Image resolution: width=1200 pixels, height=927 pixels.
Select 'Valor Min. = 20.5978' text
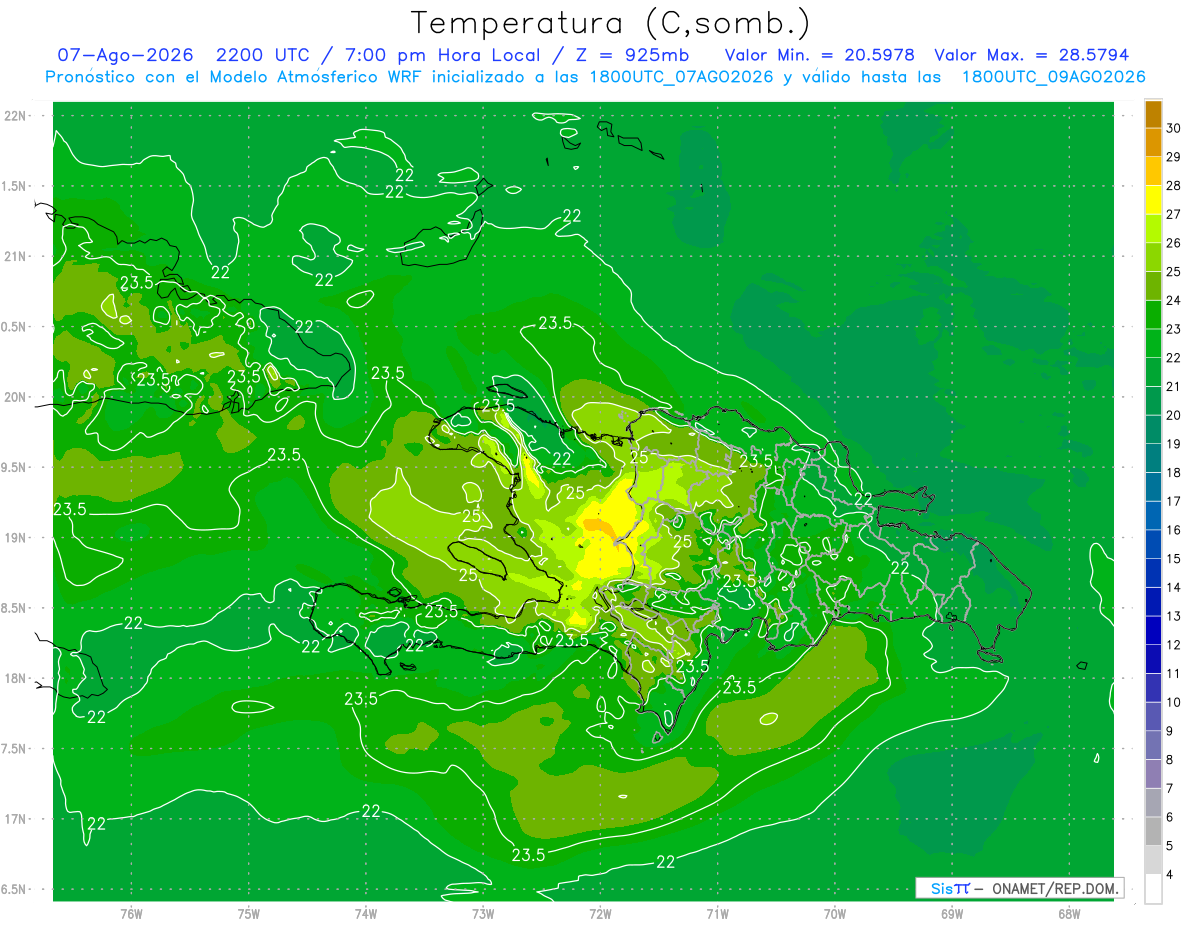click(x=819, y=55)
